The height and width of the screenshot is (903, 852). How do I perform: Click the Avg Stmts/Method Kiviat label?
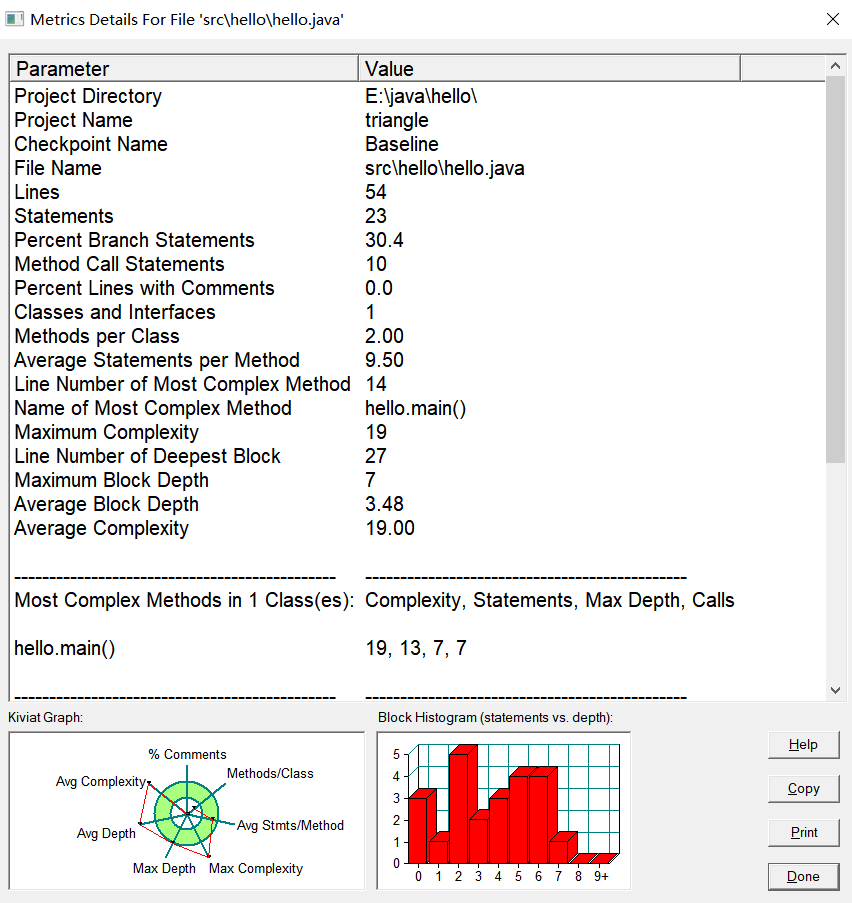(x=290, y=825)
